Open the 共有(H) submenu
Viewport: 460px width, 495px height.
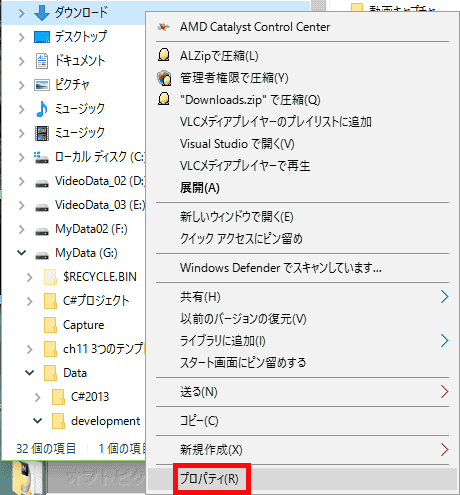(302, 297)
